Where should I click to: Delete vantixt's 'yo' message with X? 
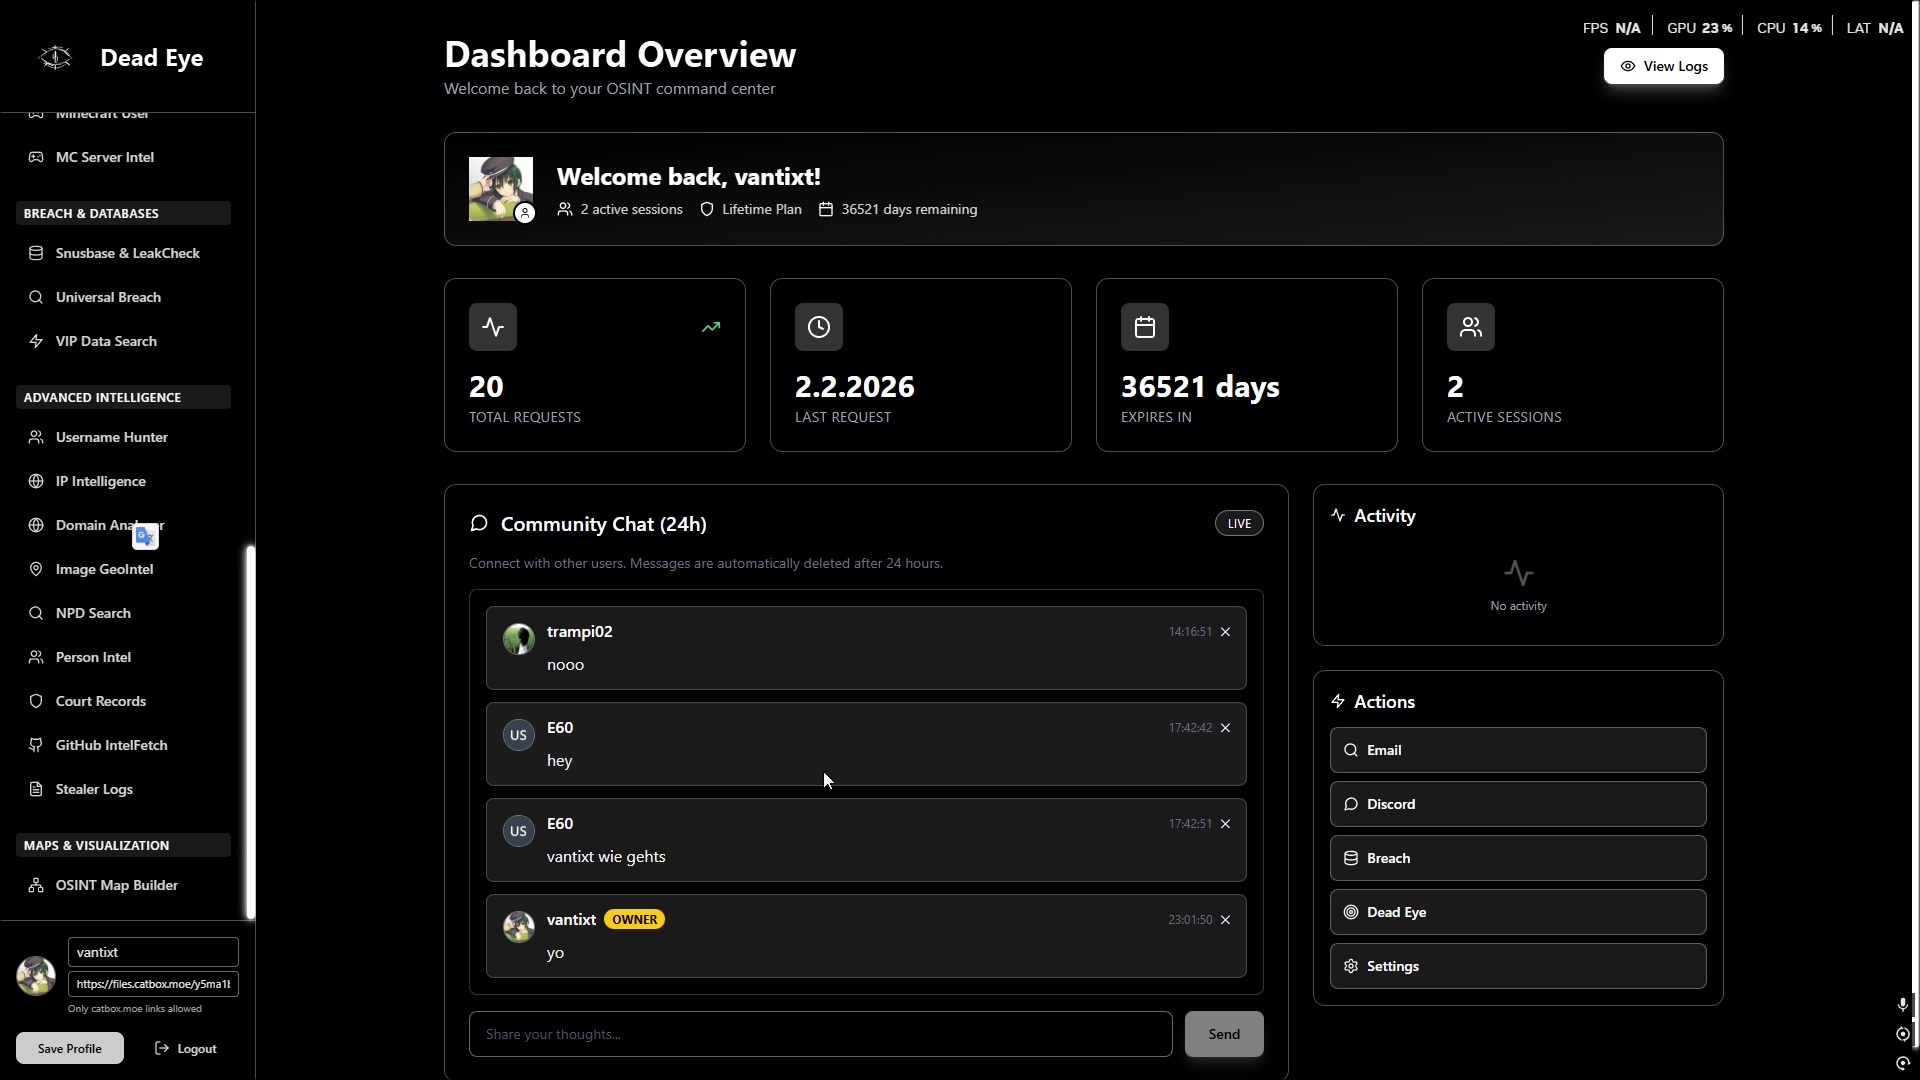click(x=1225, y=920)
